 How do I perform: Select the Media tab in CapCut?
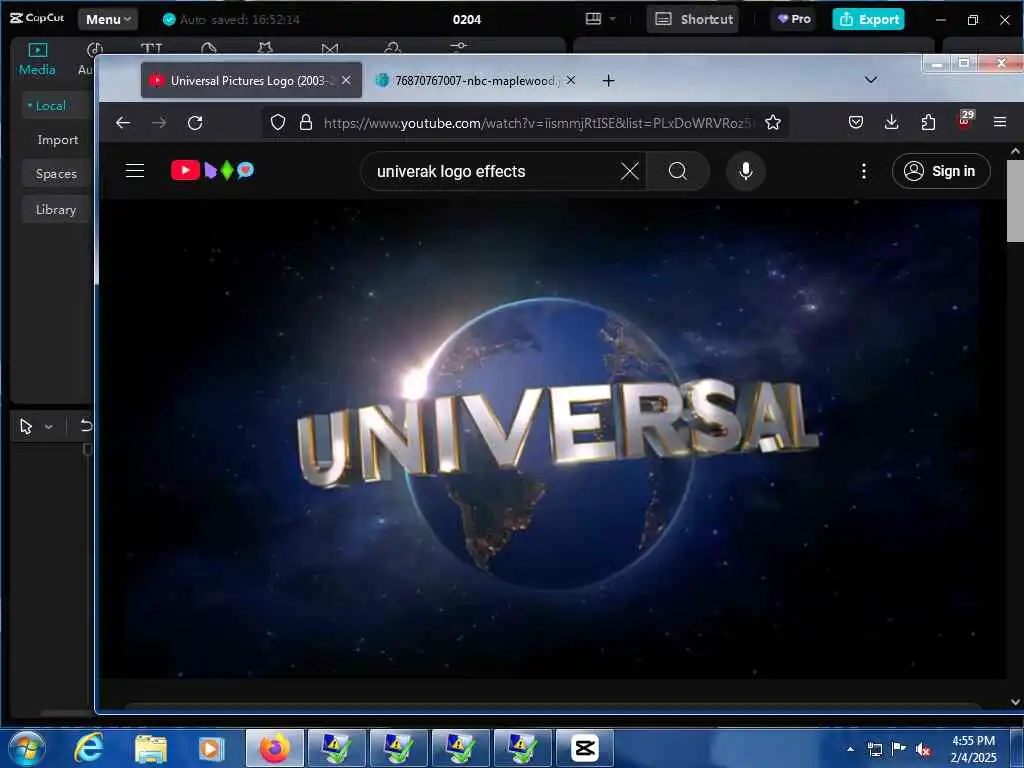[37, 59]
